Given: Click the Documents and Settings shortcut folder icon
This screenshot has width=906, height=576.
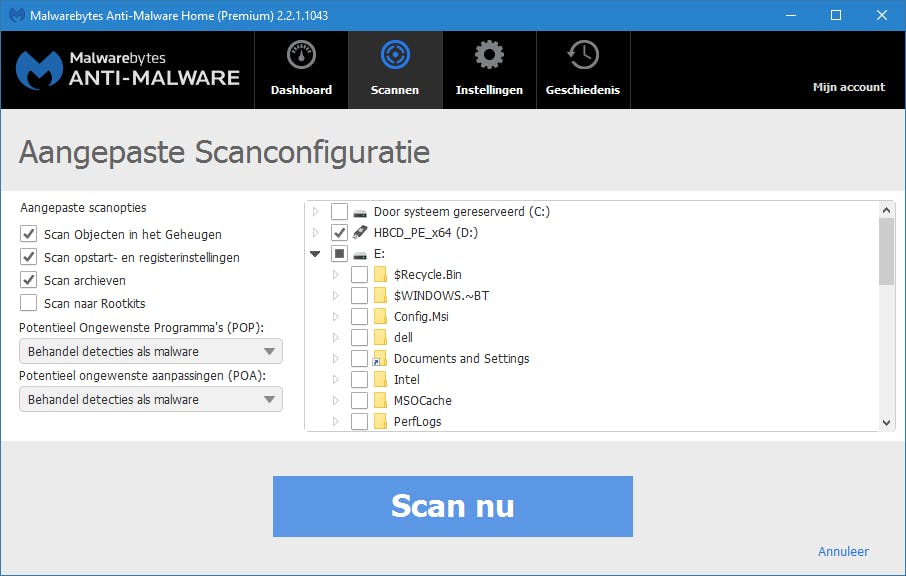Looking at the screenshot, I should pos(380,358).
